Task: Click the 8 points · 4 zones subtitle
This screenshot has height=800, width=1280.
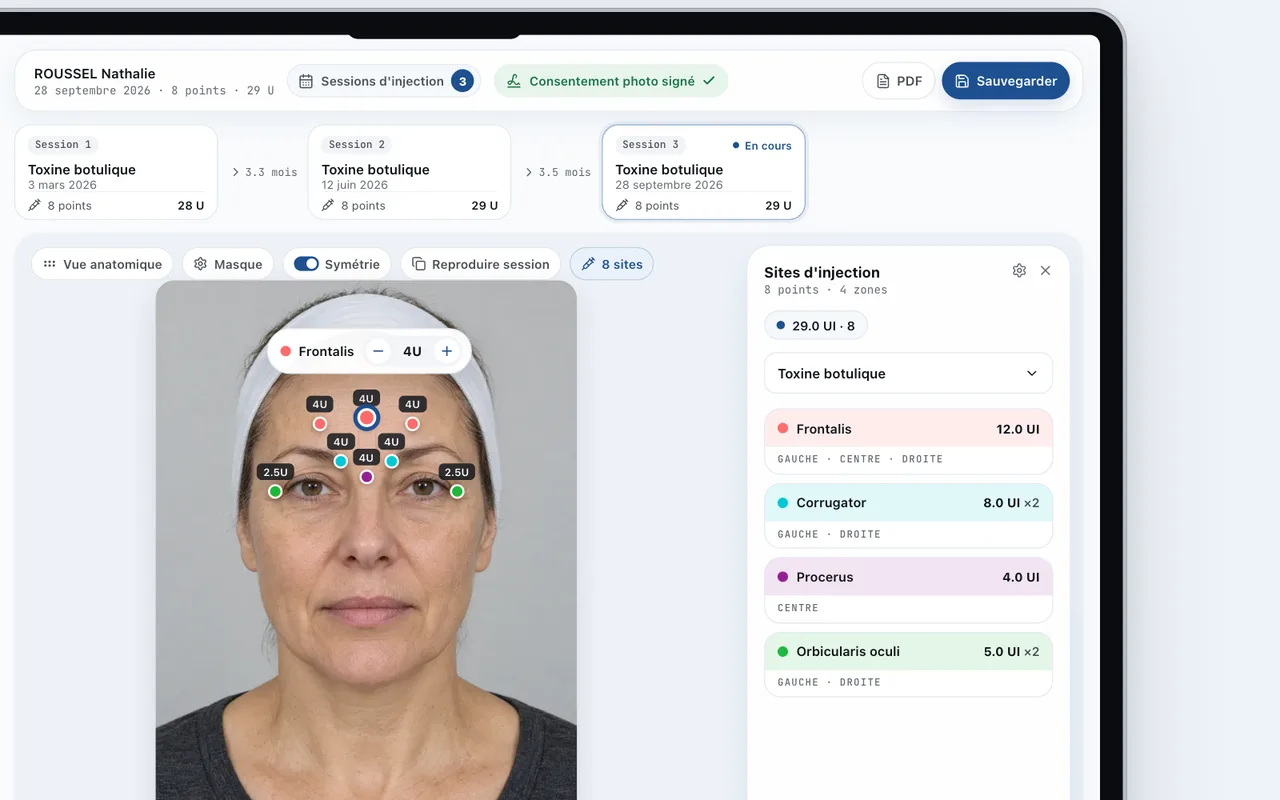Action: pyautogui.click(x=825, y=290)
